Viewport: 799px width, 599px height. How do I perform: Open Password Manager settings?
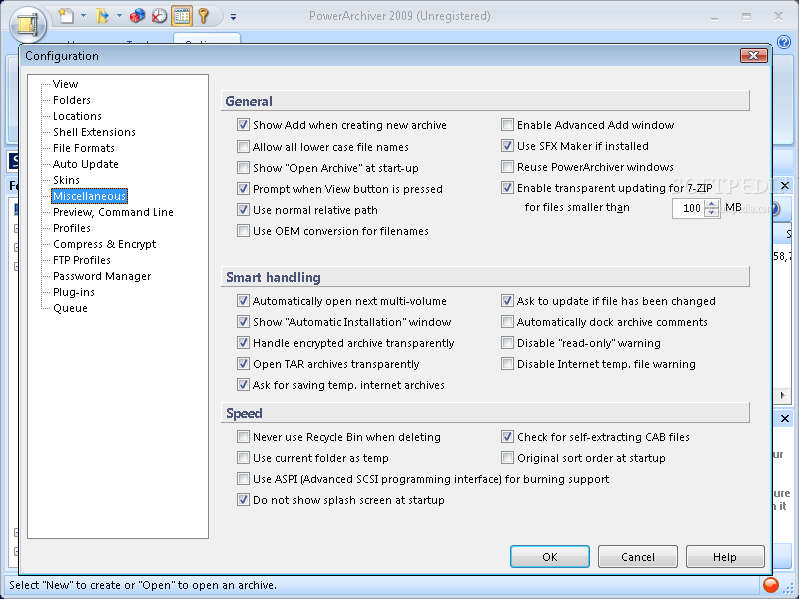coord(102,276)
